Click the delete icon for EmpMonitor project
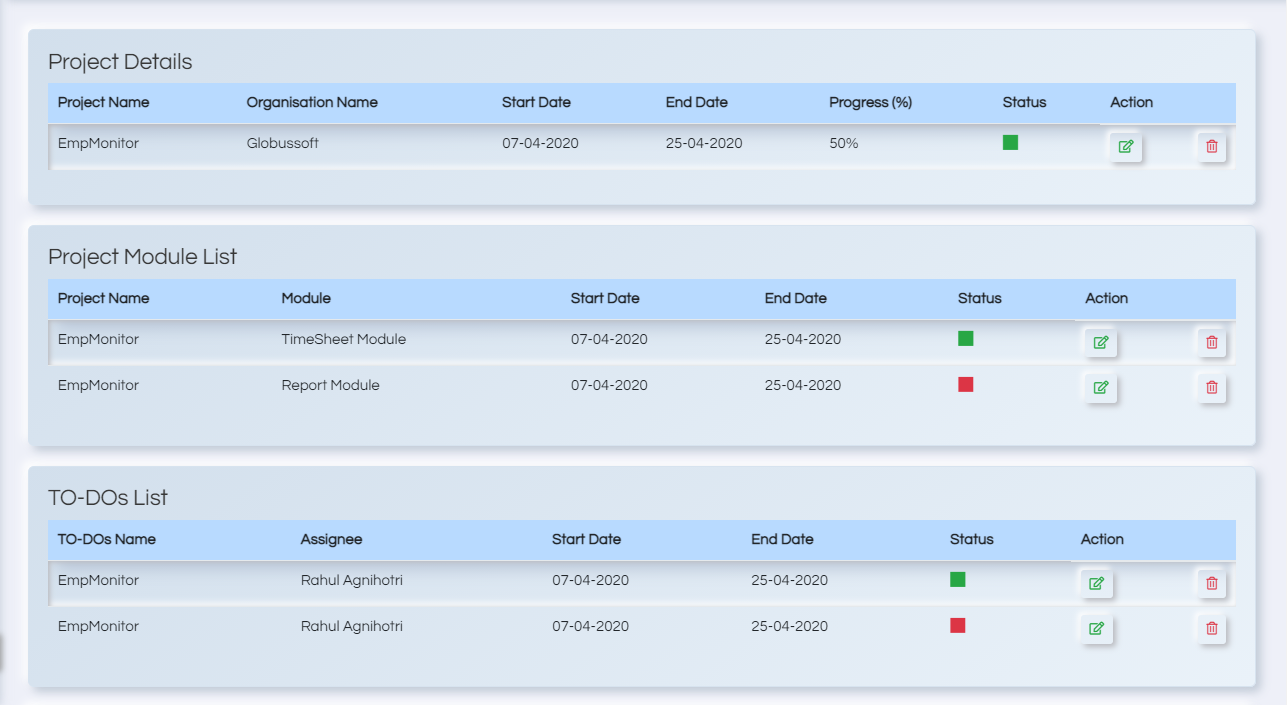 (1211, 147)
